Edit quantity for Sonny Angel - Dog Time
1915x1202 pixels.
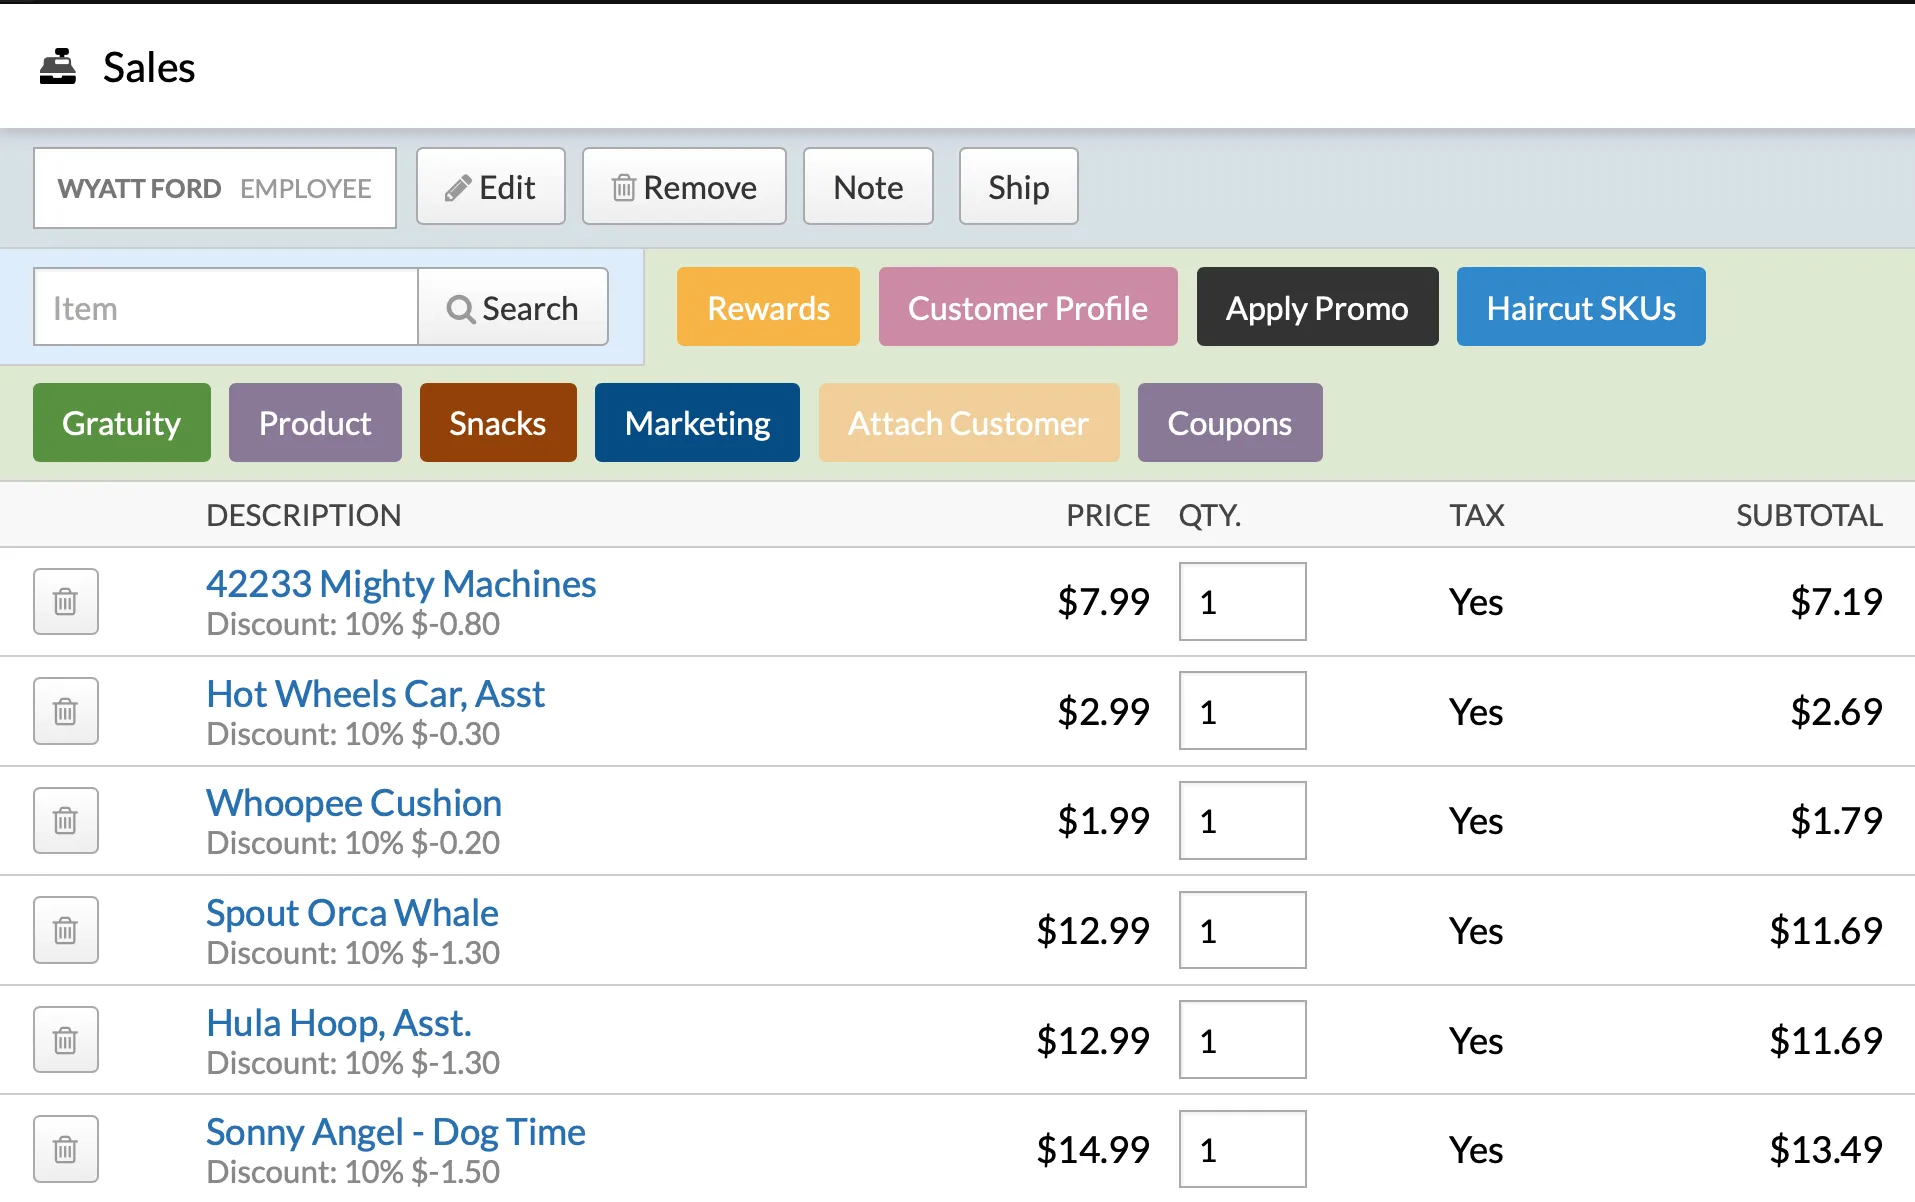click(x=1243, y=1149)
